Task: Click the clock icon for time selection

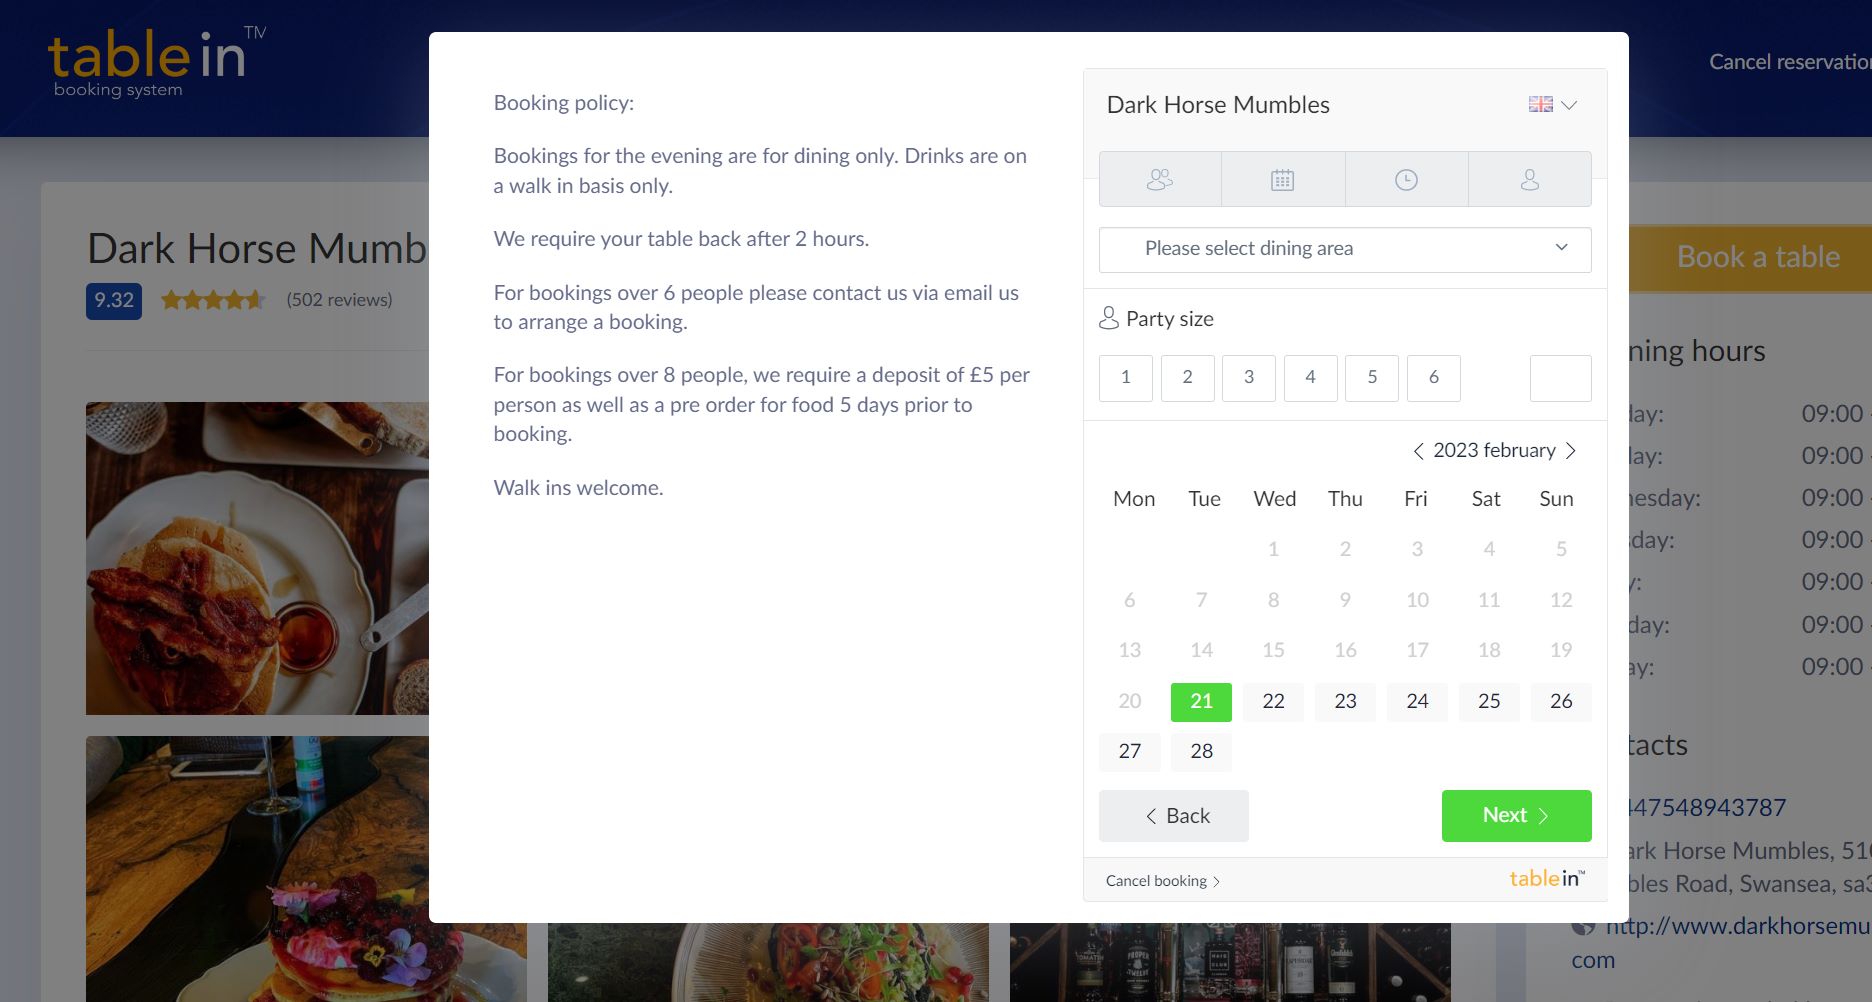Action: point(1406,179)
